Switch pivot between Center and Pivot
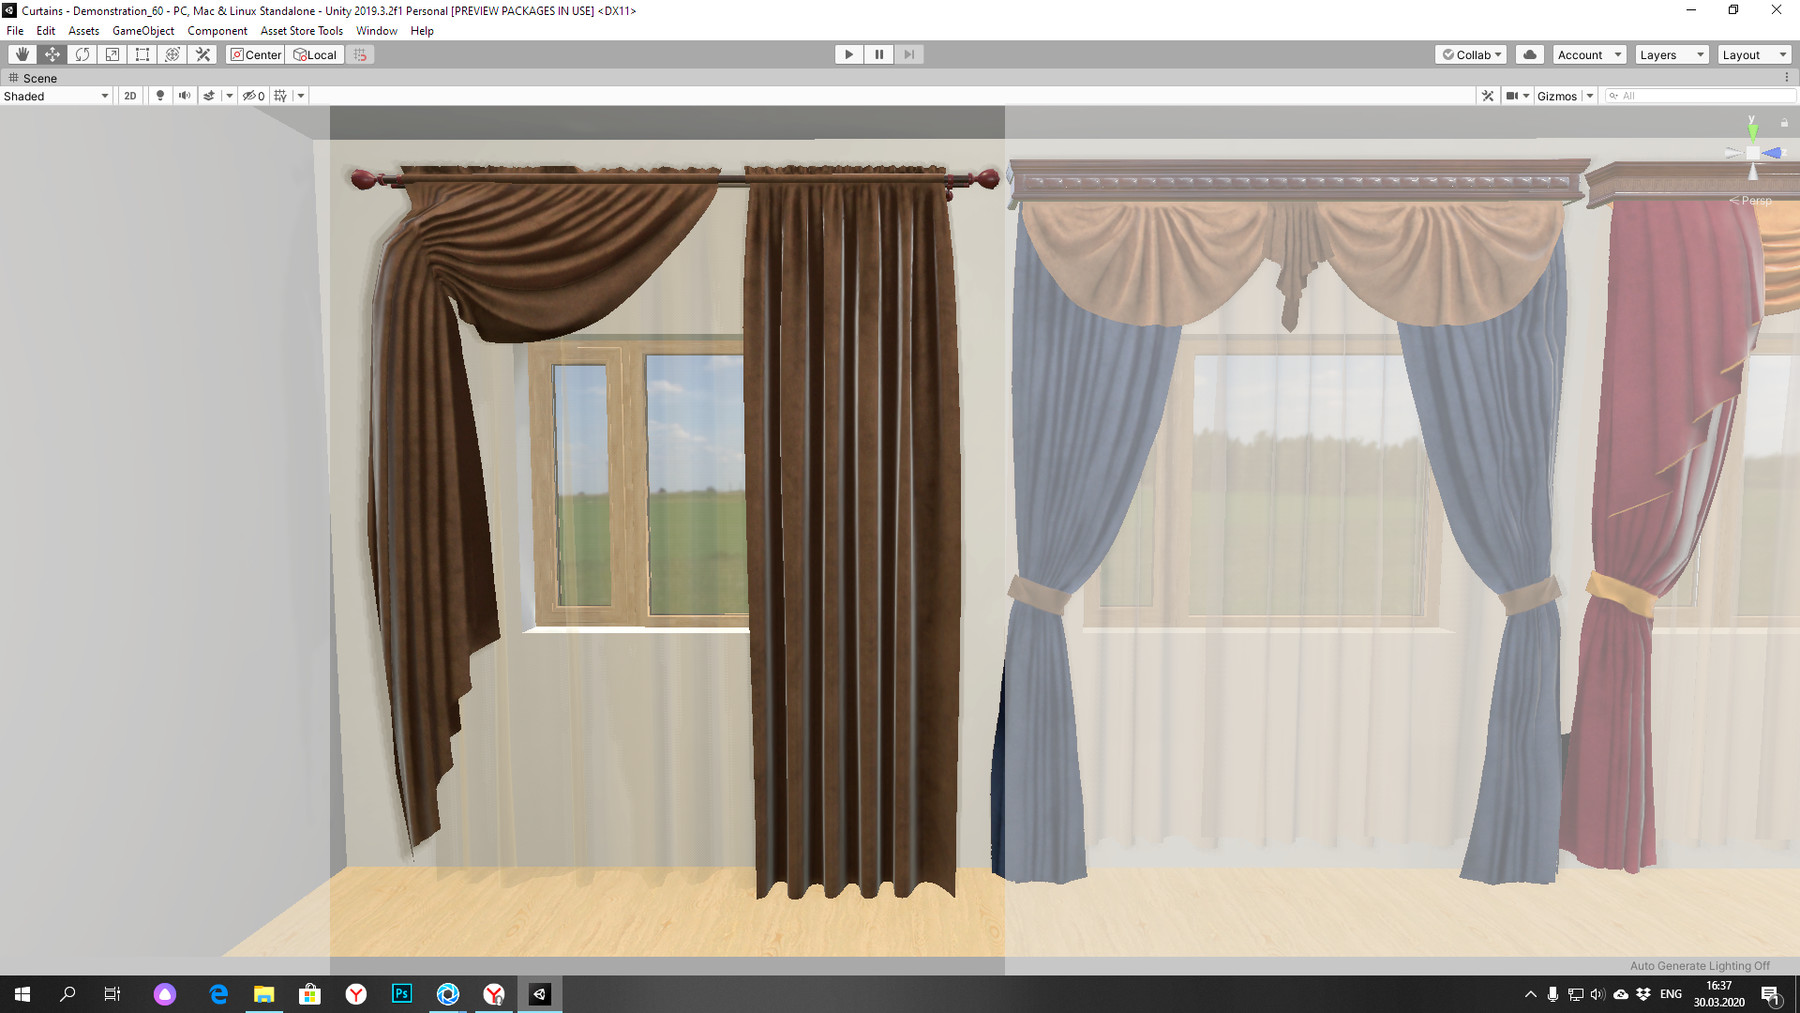Screen dimensions: 1800x1013 256,54
